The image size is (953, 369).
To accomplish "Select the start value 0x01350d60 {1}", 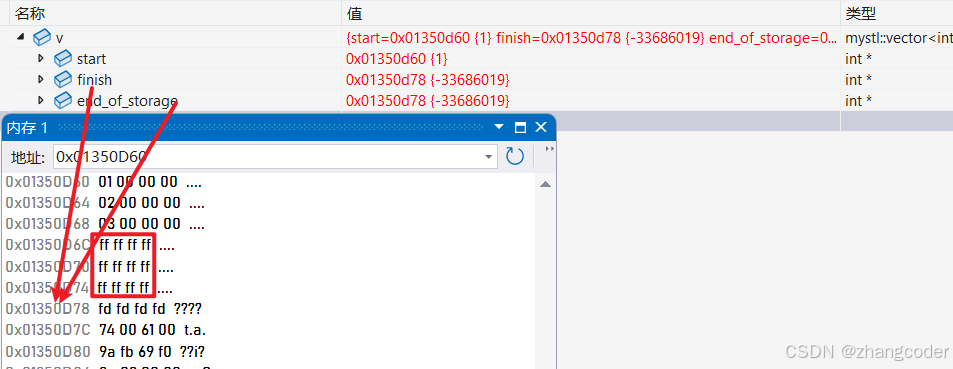I will [396, 59].
